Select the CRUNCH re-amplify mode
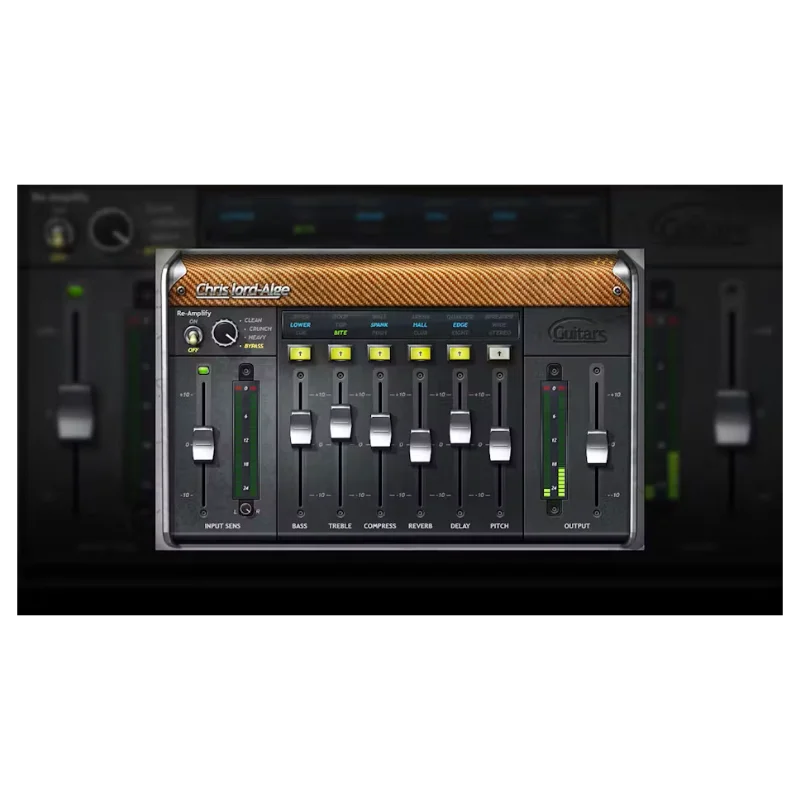 coord(260,329)
